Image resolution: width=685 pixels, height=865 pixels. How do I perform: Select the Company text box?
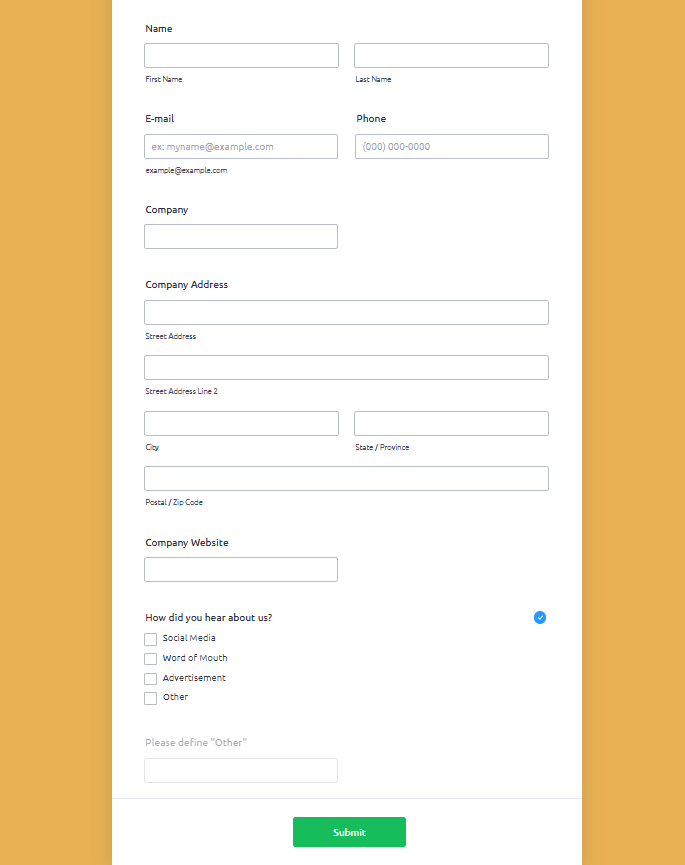241,237
